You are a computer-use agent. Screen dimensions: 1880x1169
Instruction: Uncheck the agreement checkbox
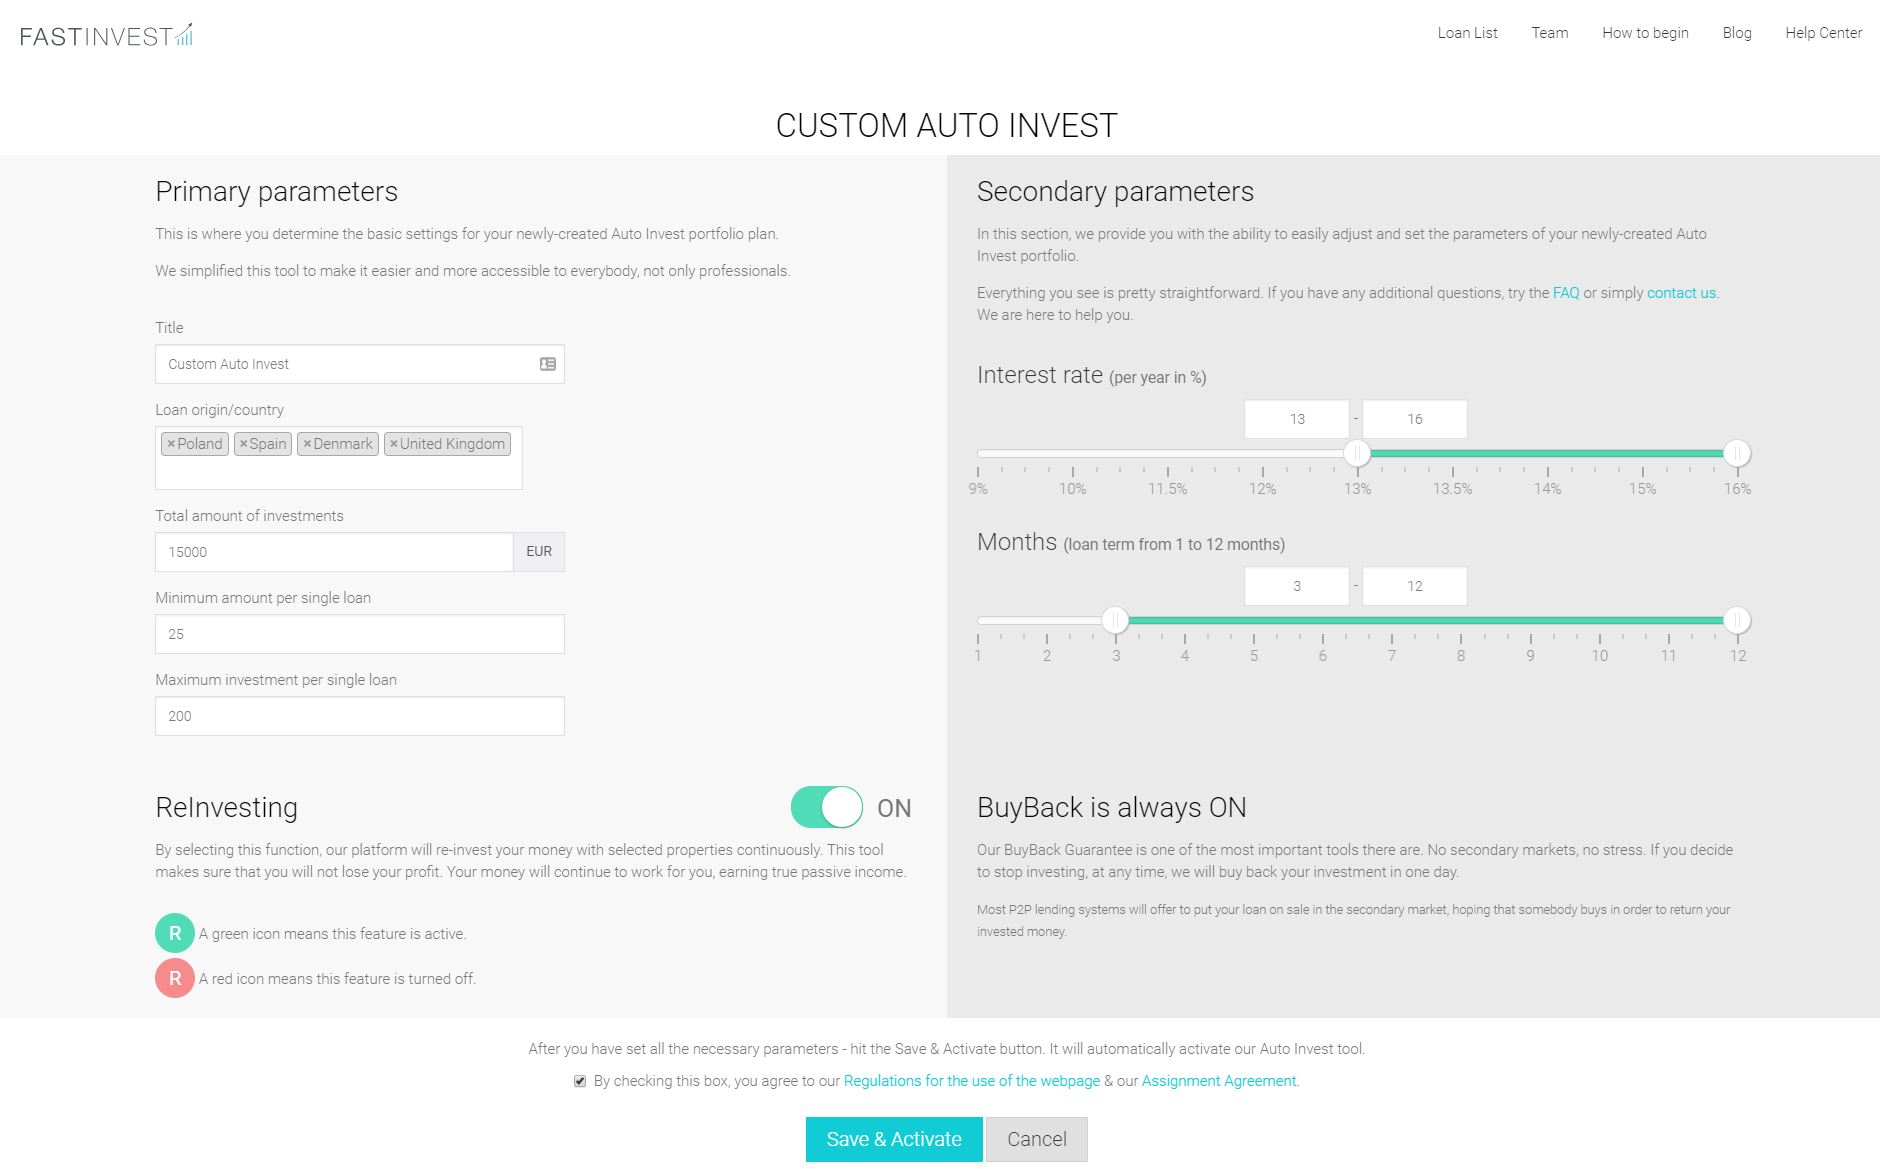[x=580, y=1081]
